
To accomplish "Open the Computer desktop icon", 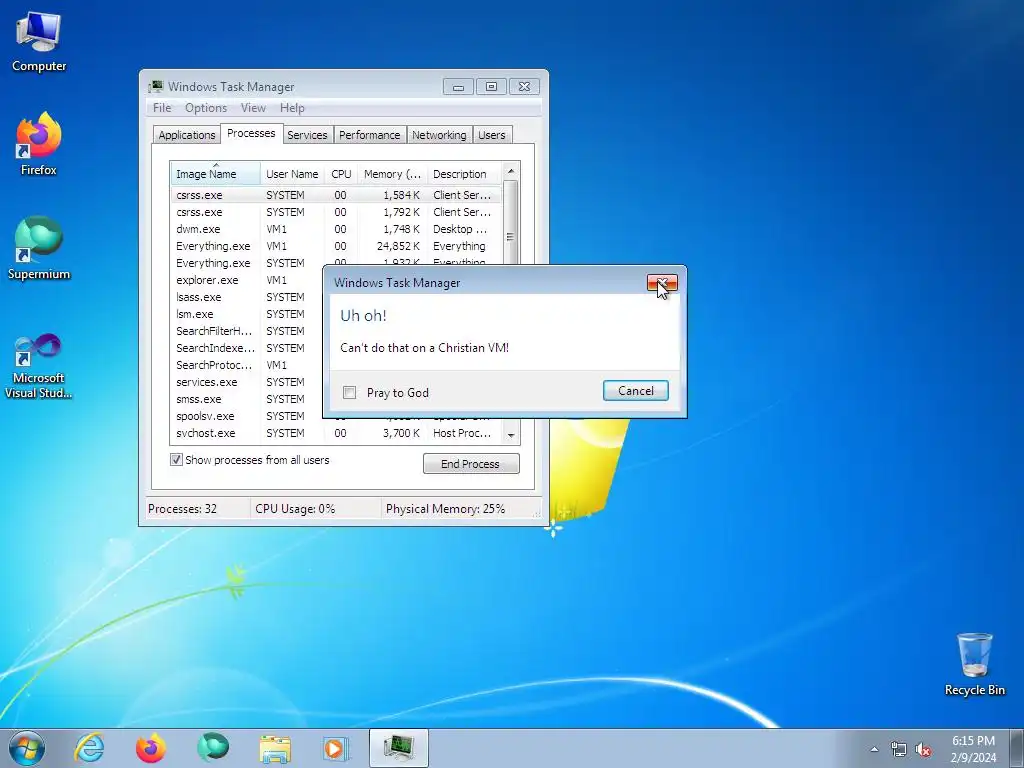I will coord(39,42).
